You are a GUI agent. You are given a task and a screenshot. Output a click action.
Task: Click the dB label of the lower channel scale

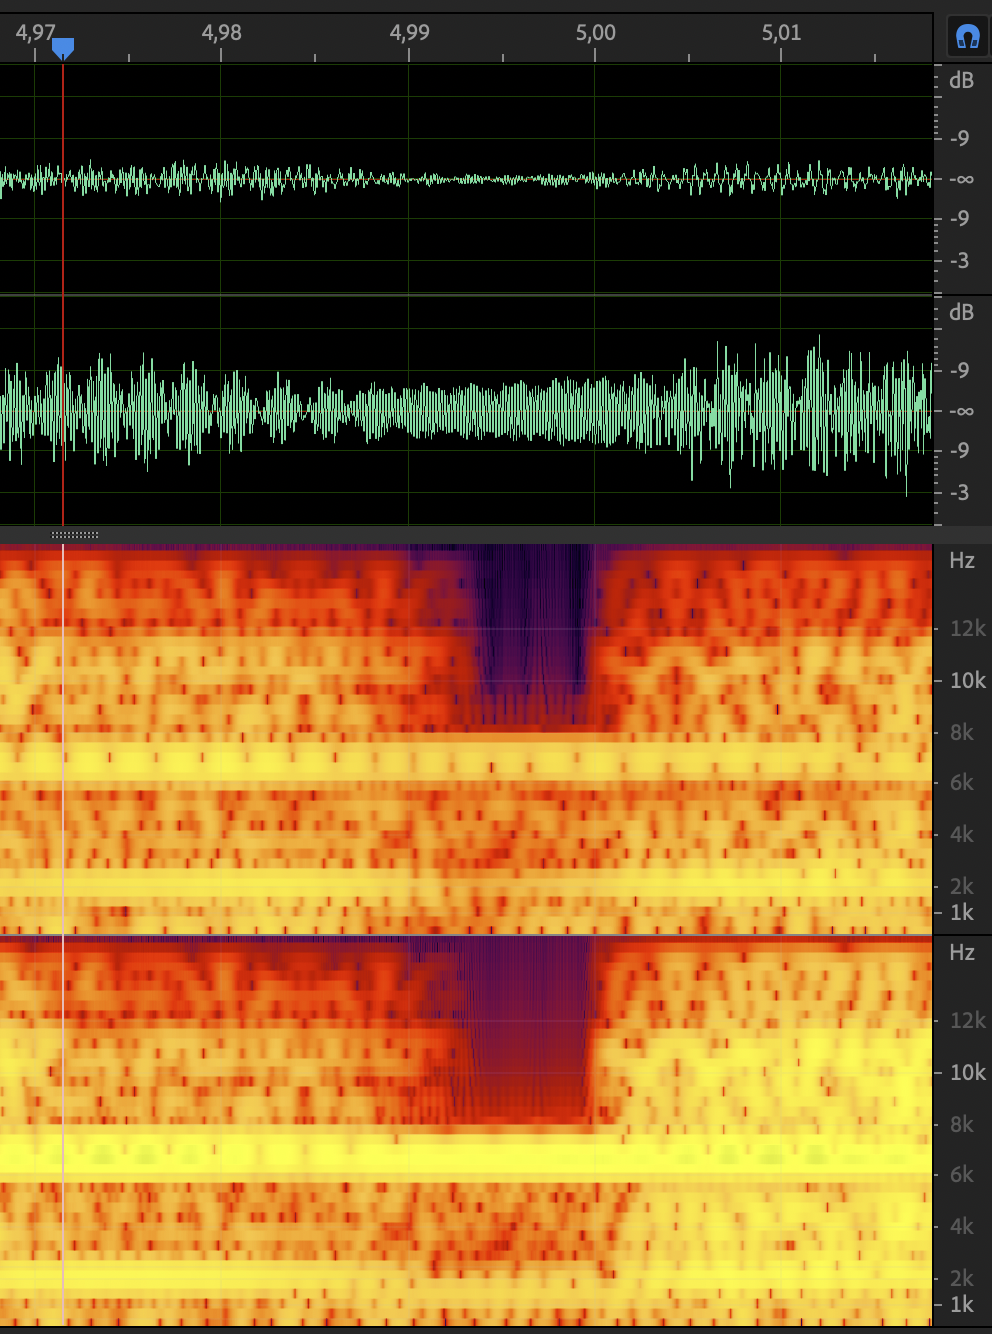point(961,313)
